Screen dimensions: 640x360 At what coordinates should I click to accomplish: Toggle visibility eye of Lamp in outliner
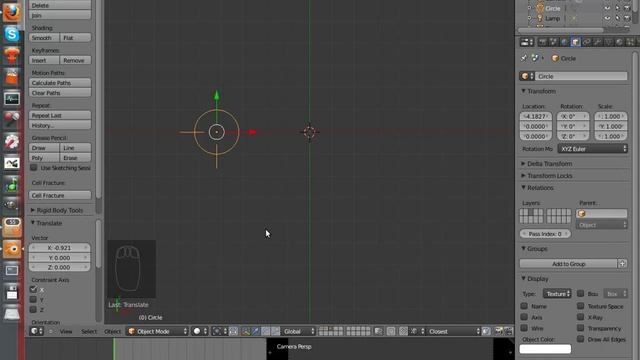607,18
